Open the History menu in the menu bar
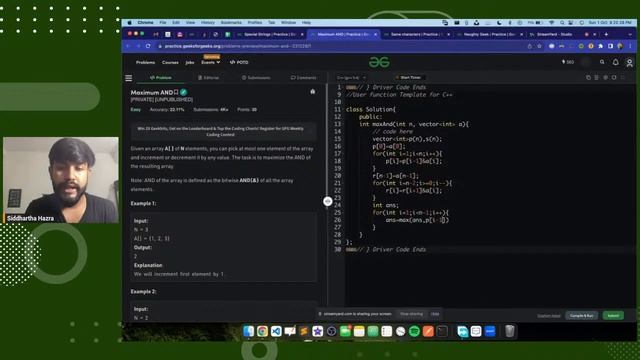The width and height of the screenshot is (640, 360). [x=207, y=22]
